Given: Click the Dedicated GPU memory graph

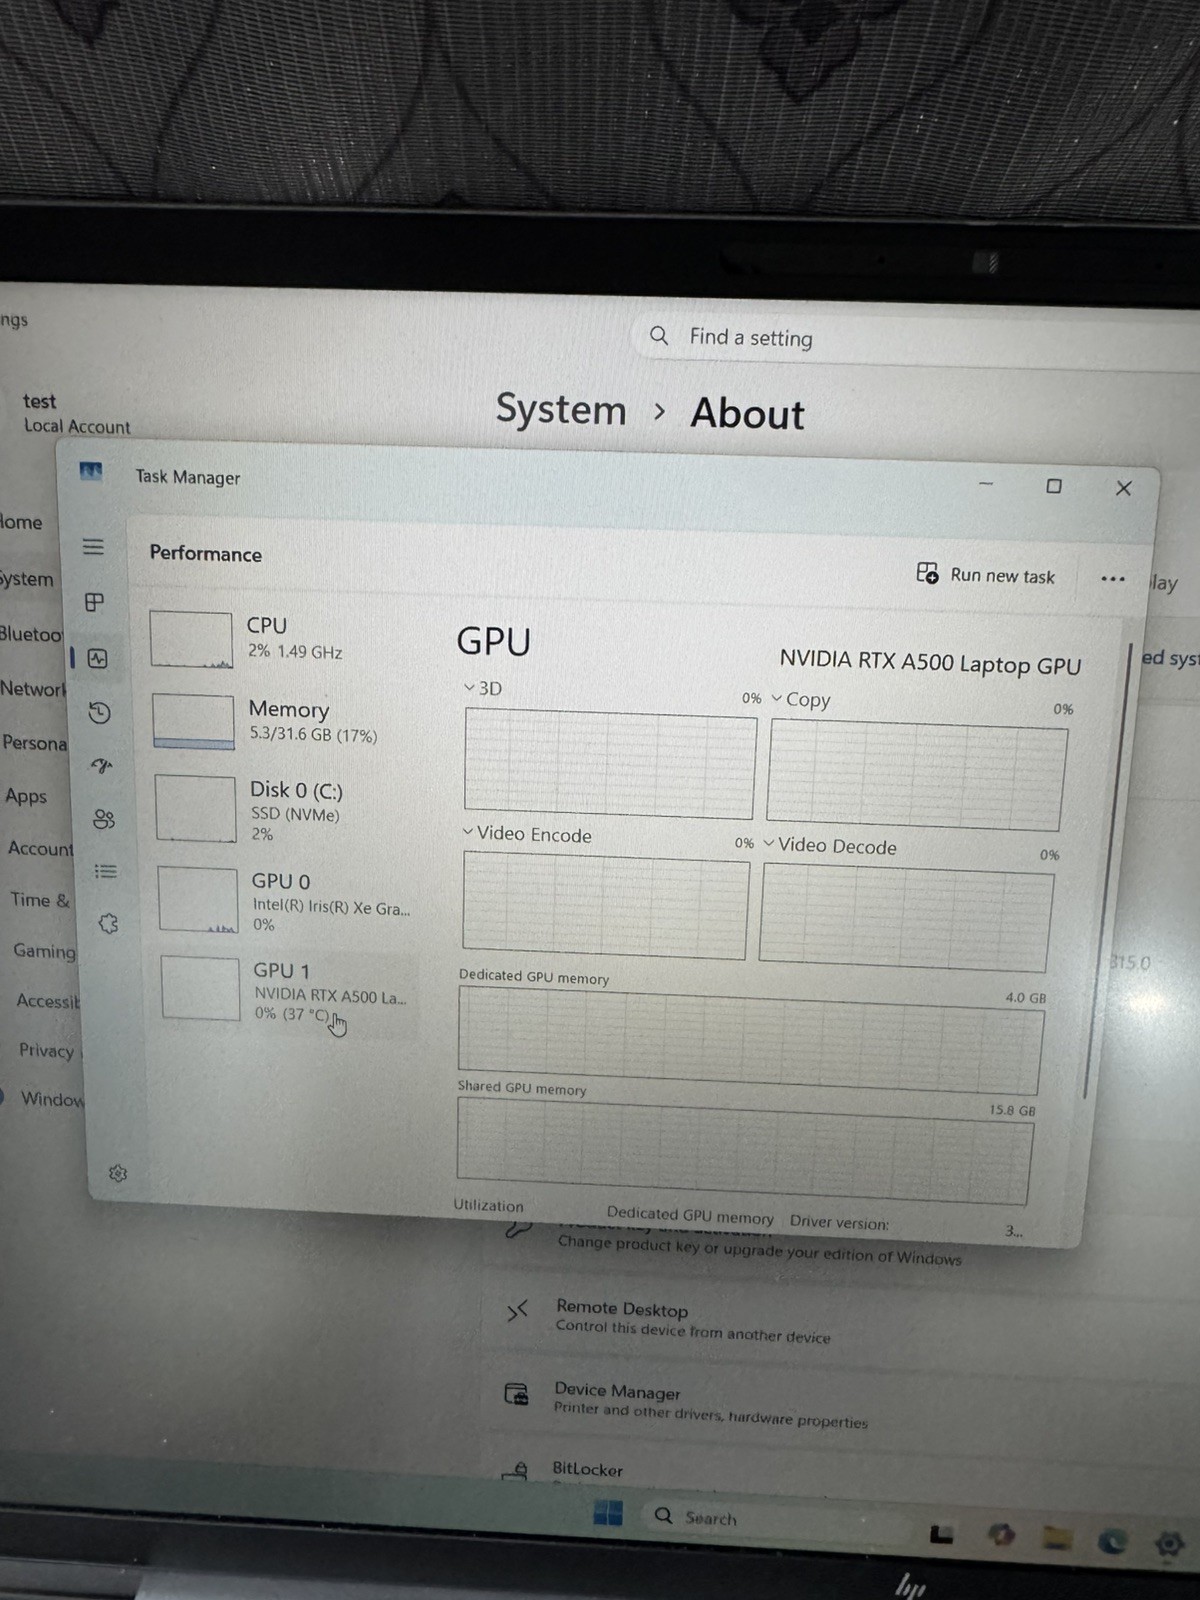Looking at the screenshot, I should coord(750,1040).
